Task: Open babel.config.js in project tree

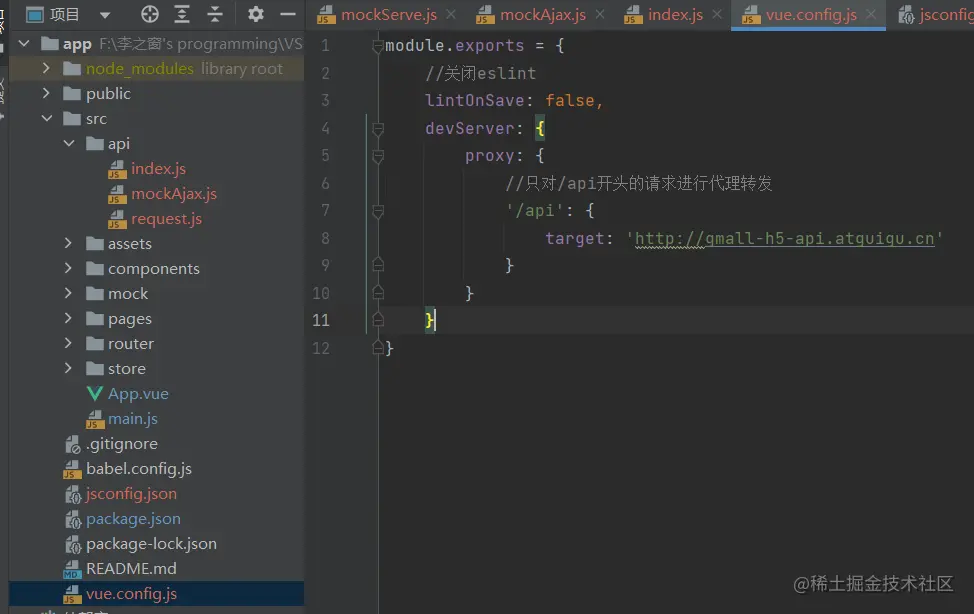Action: point(139,469)
